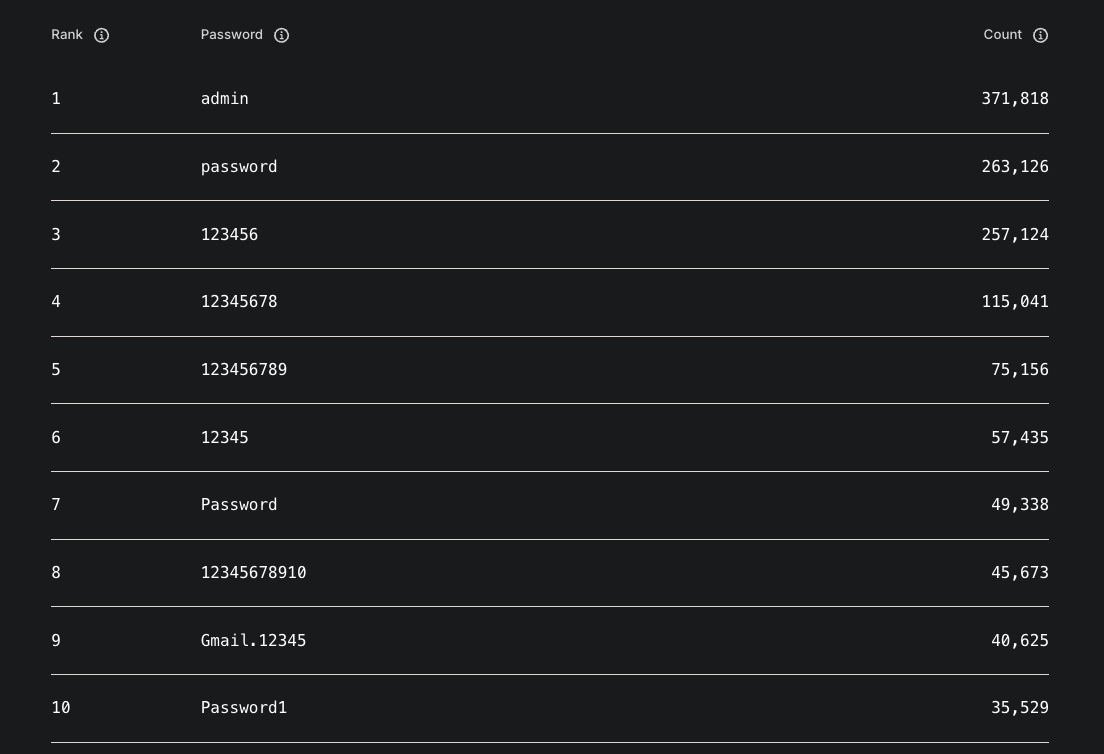This screenshot has width=1104, height=754.
Task: Select the '123456789' password cell
Action: pyautogui.click(x=244, y=370)
